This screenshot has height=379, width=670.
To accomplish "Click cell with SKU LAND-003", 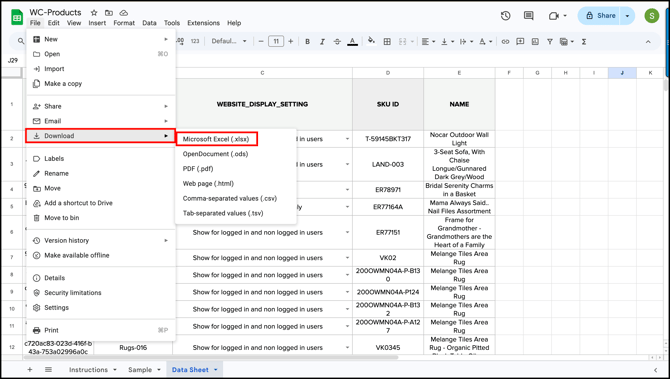I will coord(388,165).
